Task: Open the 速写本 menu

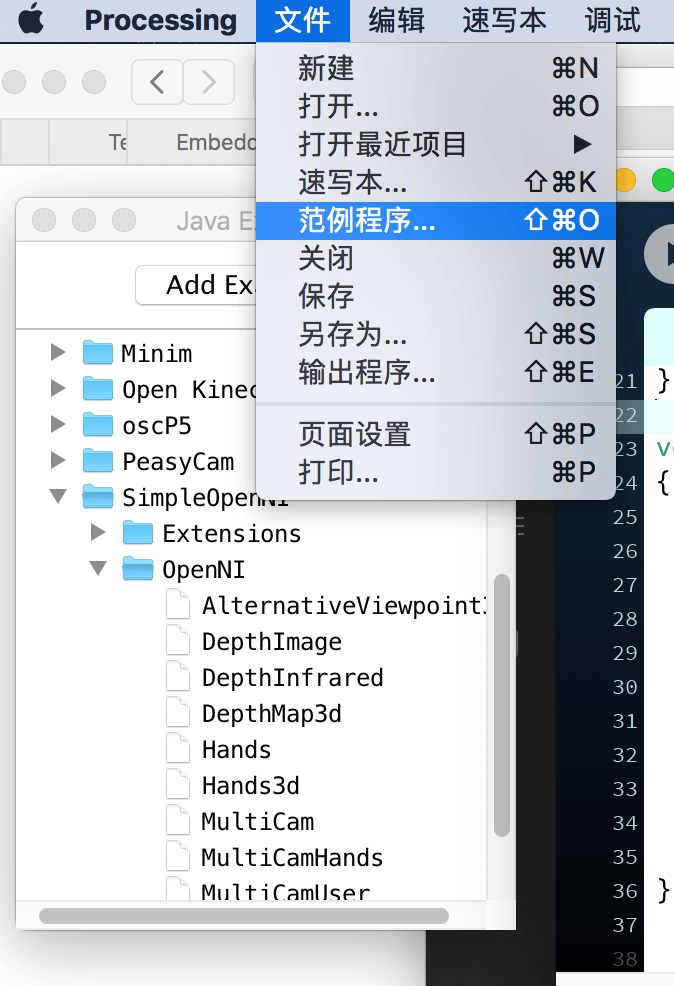Action: point(504,20)
